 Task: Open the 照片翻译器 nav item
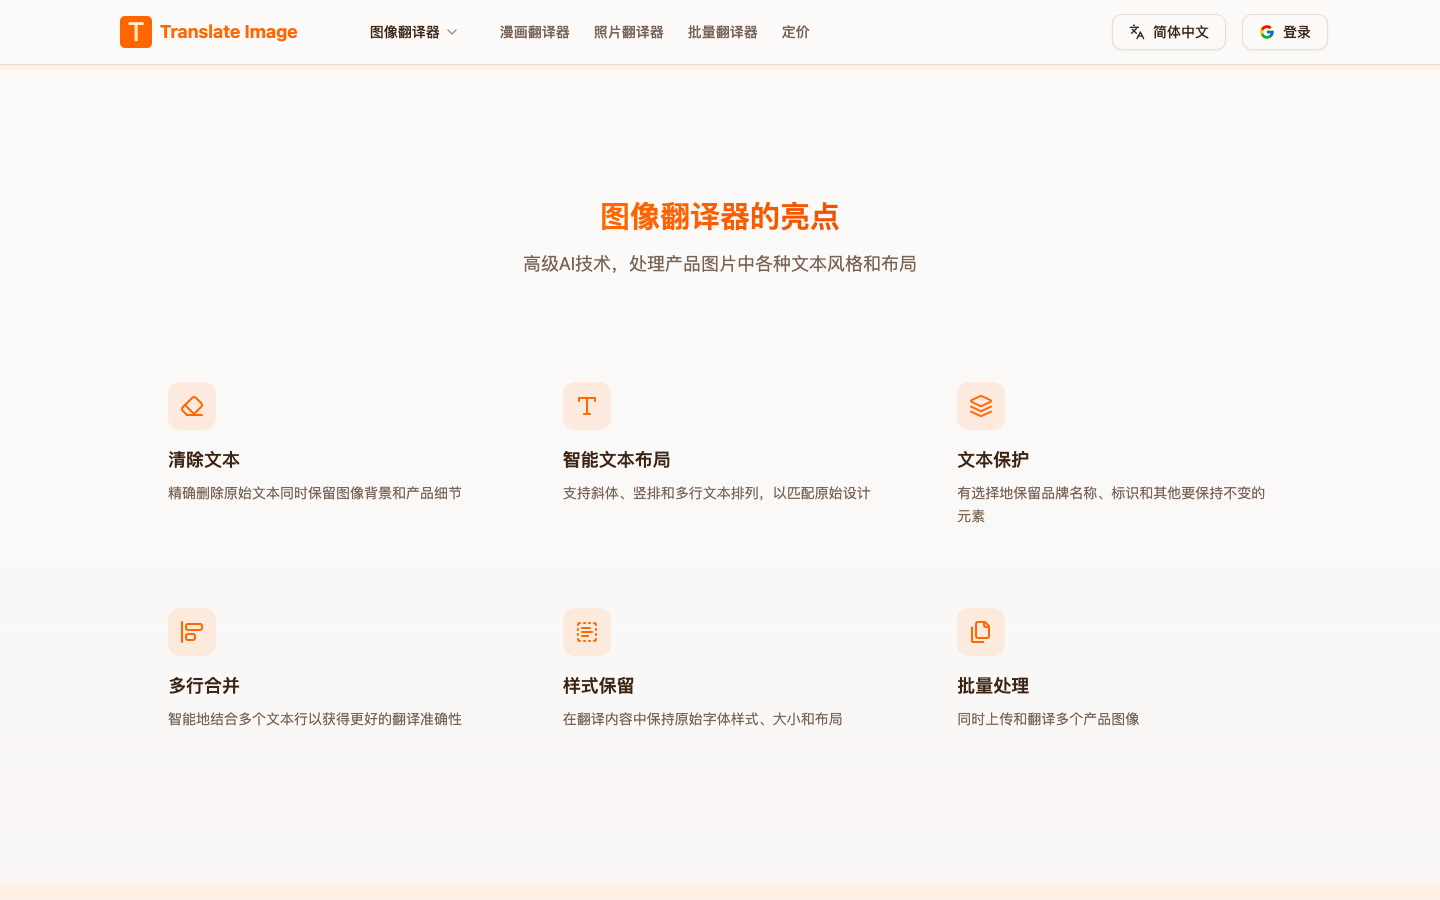[x=629, y=32]
